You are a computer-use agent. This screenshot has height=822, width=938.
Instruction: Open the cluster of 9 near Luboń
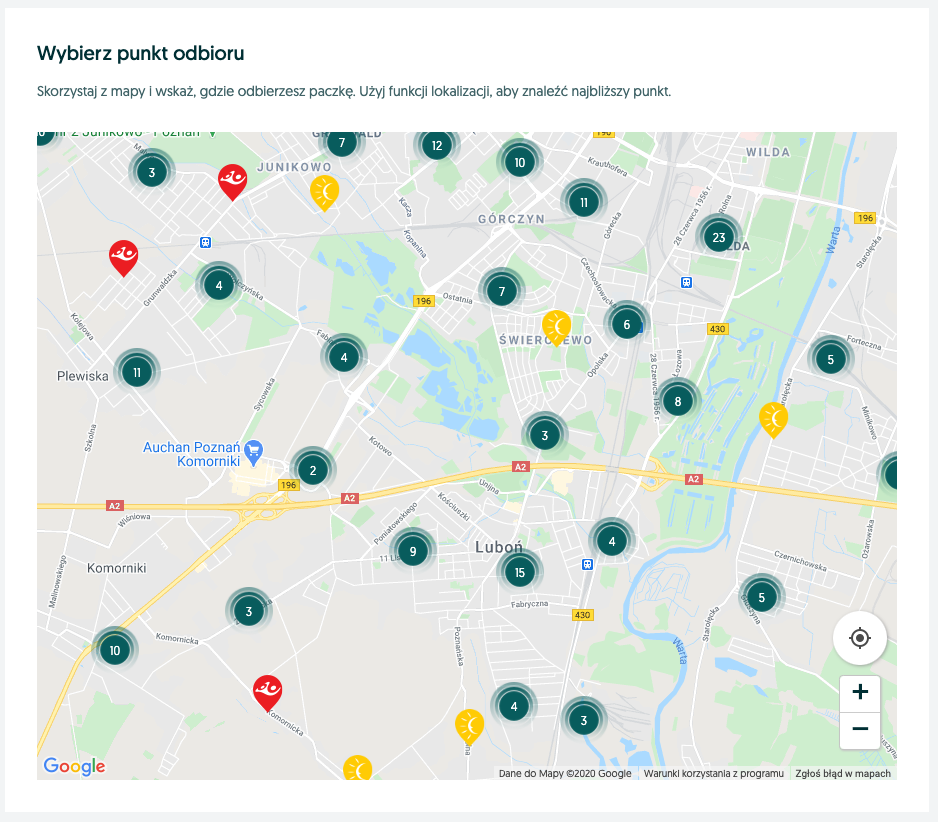(x=413, y=551)
